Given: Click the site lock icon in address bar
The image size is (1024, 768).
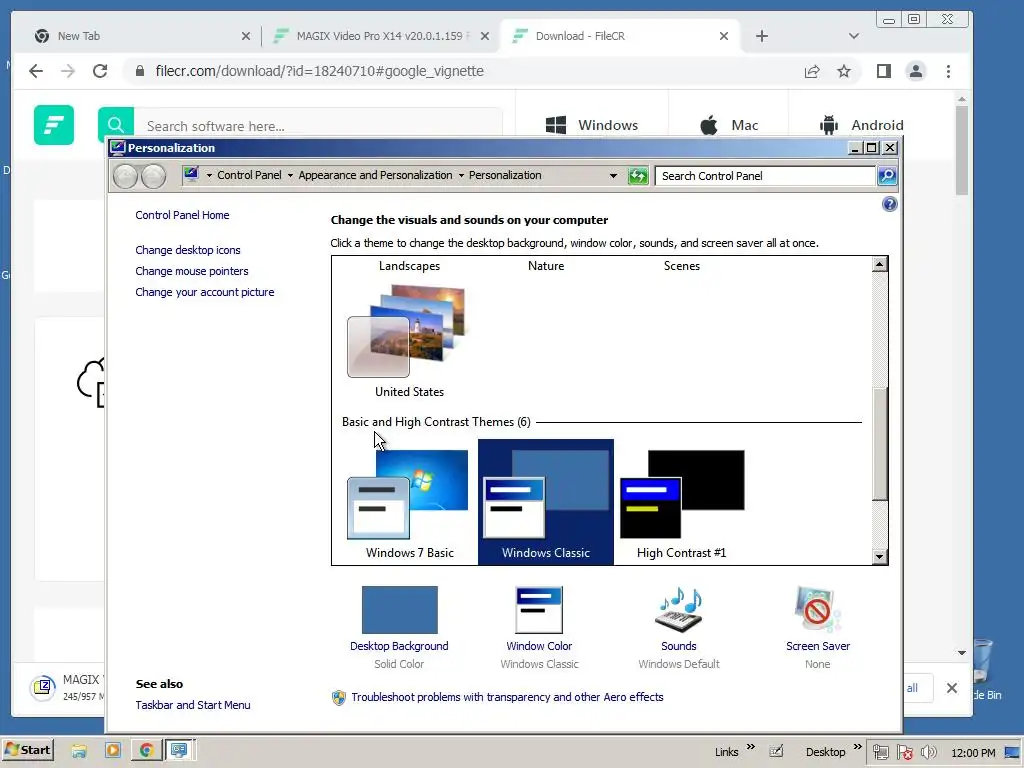Looking at the screenshot, I should click(140, 71).
